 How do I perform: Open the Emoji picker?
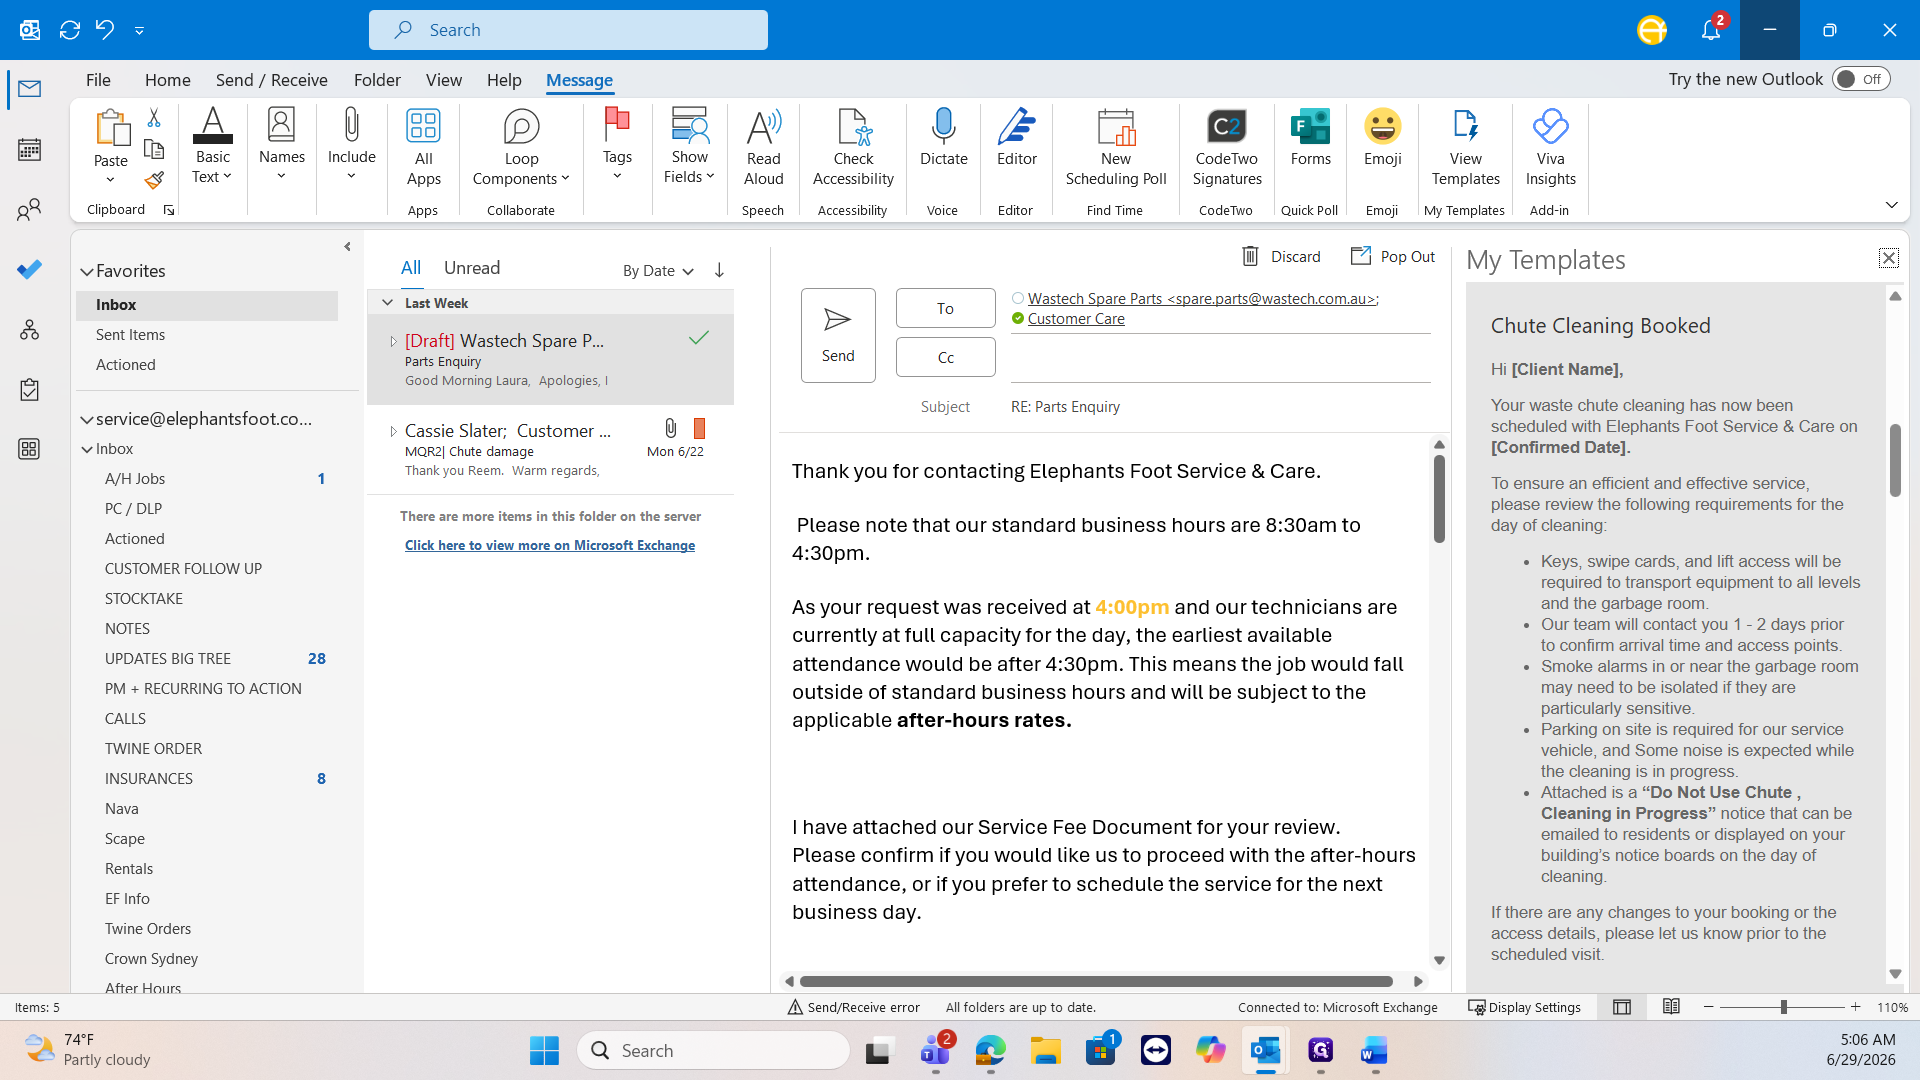click(x=1383, y=138)
